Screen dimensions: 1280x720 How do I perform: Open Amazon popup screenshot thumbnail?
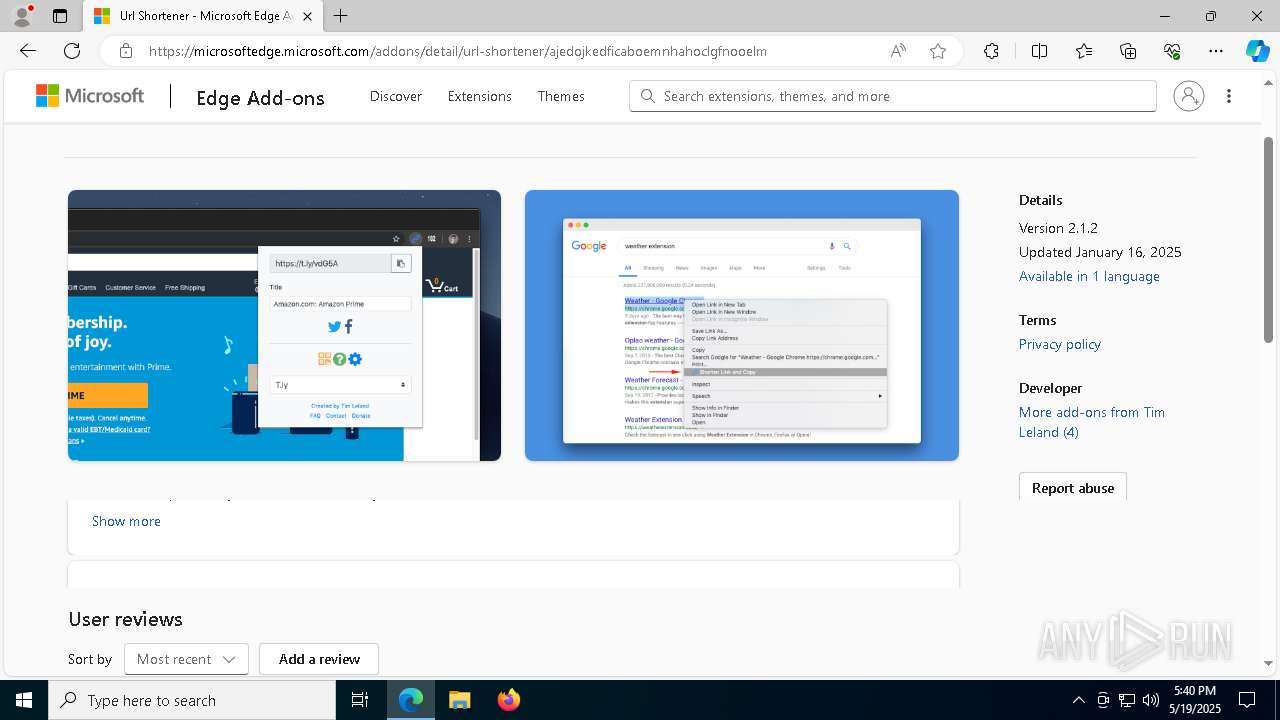(284, 325)
